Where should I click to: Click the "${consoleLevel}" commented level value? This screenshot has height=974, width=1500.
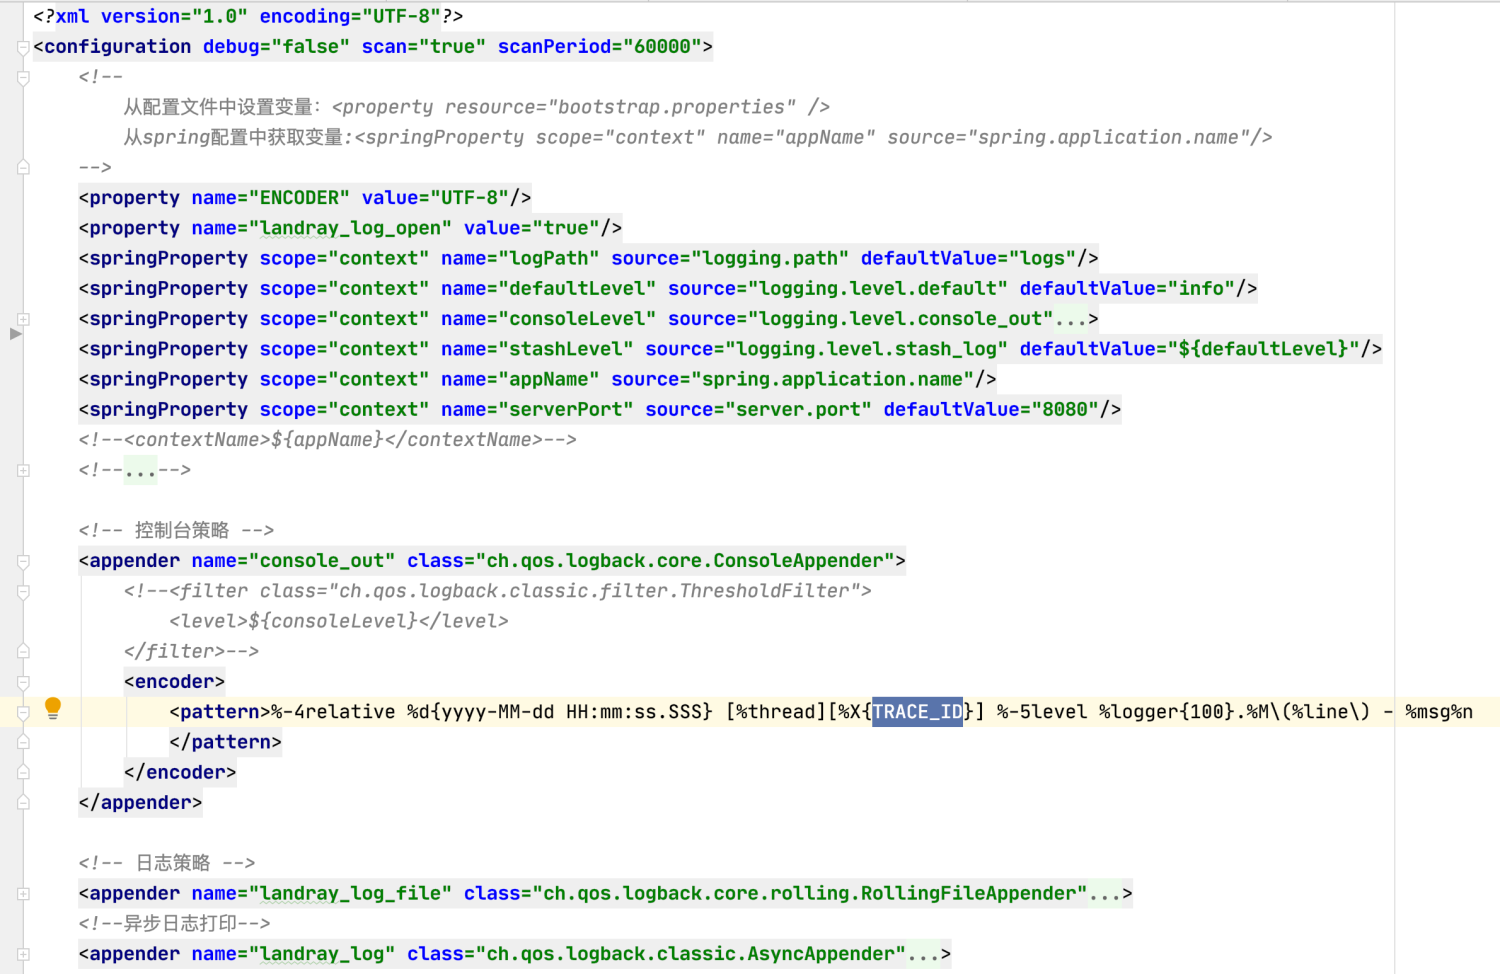[333, 621]
